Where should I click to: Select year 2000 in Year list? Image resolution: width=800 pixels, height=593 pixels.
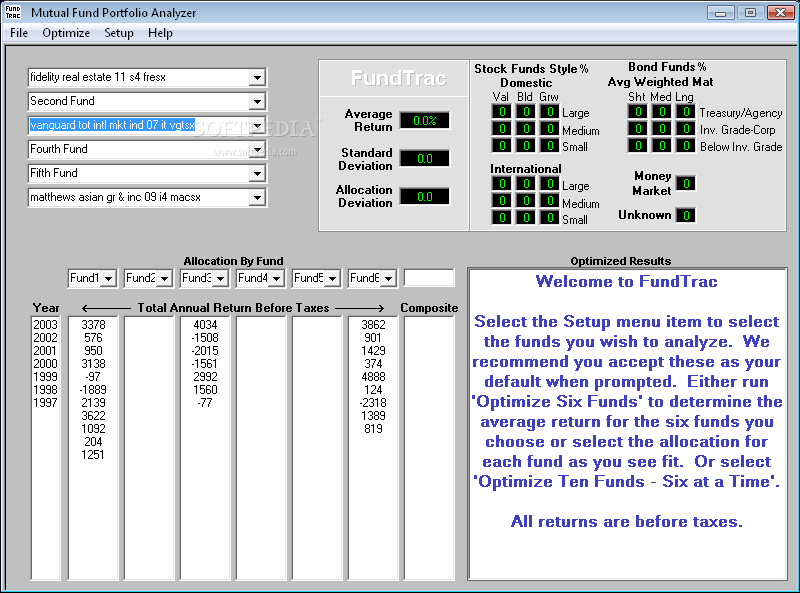click(45, 364)
